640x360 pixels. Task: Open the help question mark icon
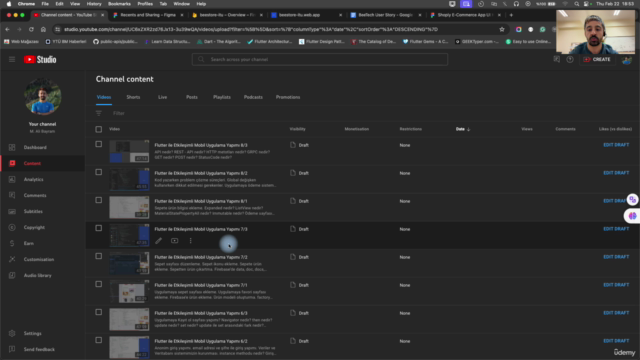pos(570,60)
